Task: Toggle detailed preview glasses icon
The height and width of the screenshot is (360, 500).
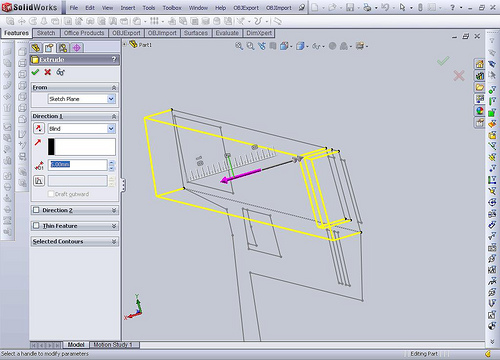Action: tap(60, 72)
